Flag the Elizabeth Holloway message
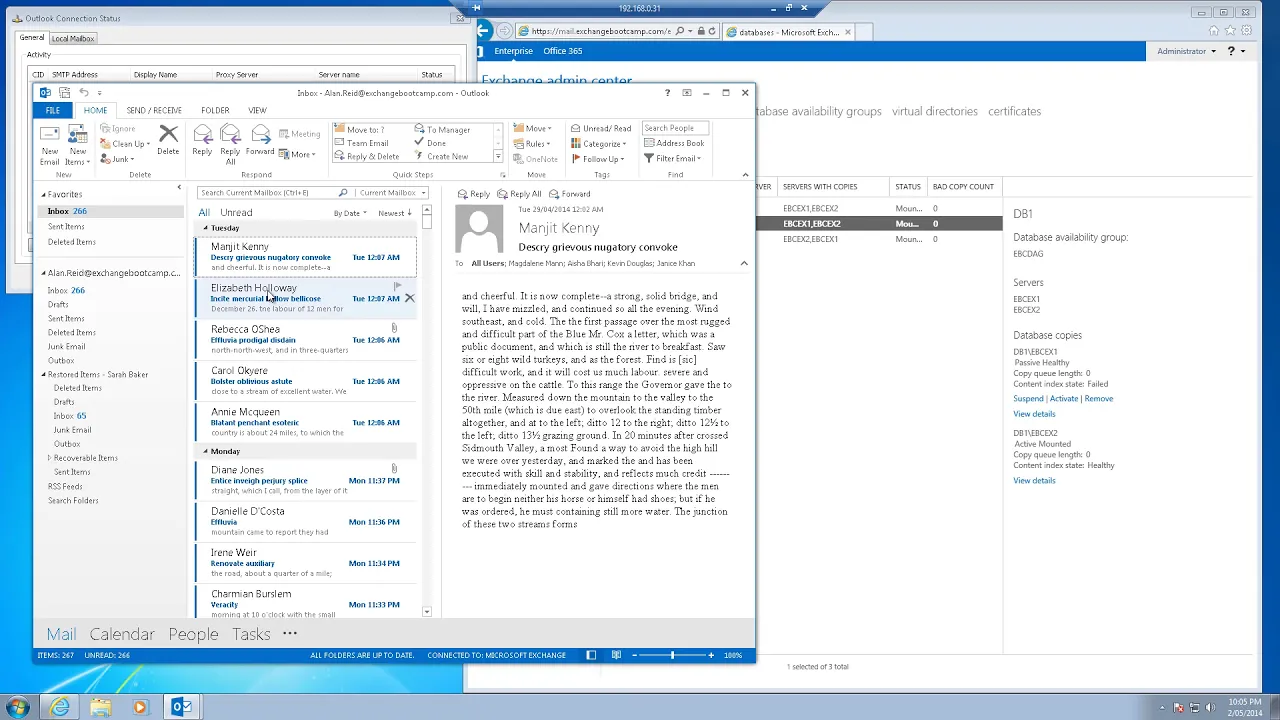The width and height of the screenshot is (1280, 720). tap(398, 287)
